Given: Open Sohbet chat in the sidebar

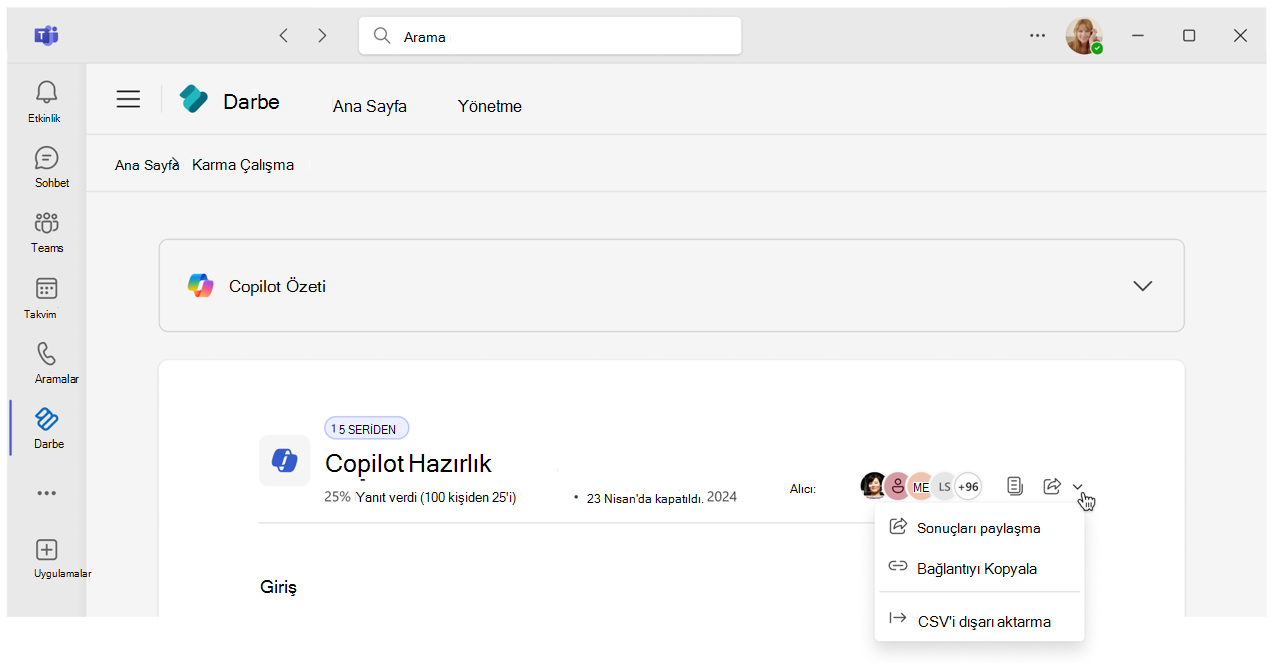Looking at the screenshot, I should click(x=46, y=158).
